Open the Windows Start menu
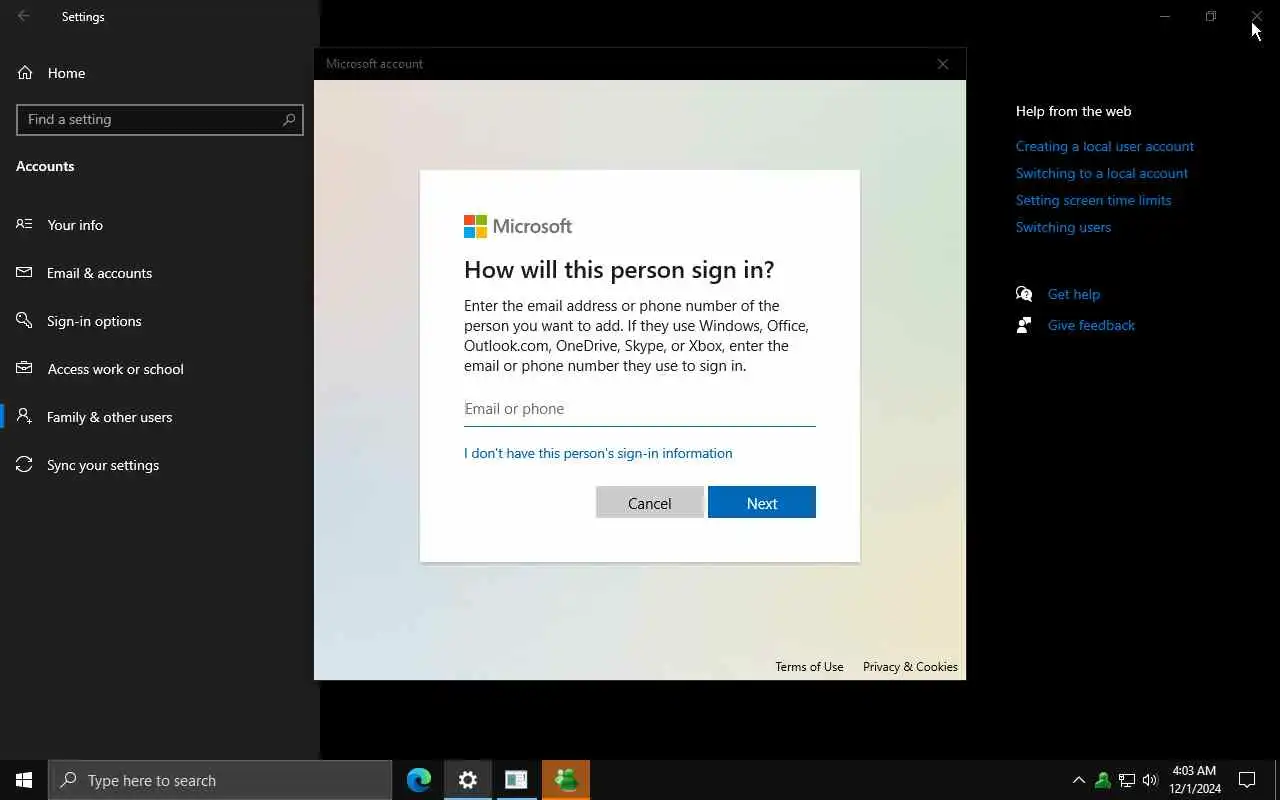 (24, 780)
